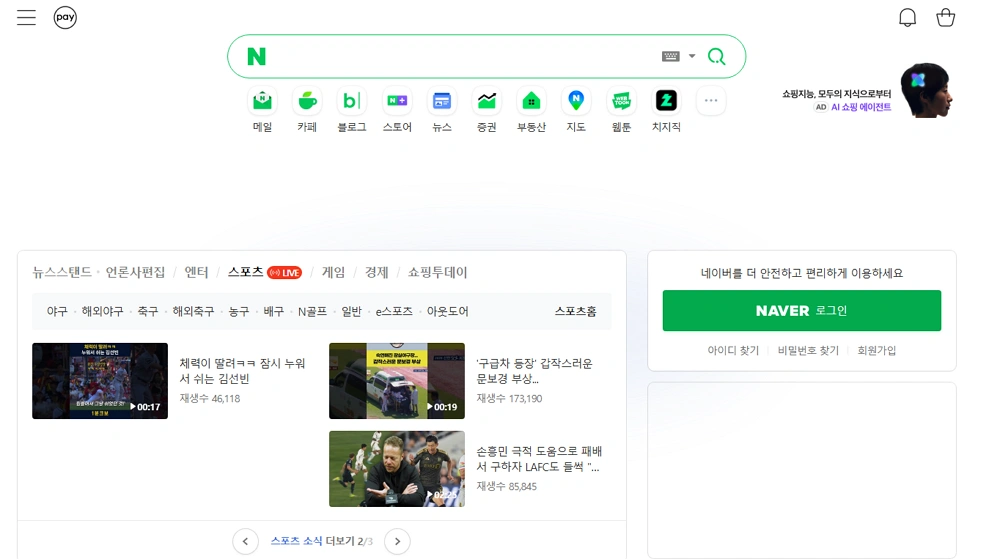Image resolution: width=1000 pixels, height=559 pixels.
Task: Select the 야구 sports category
Action: tap(57, 311)
